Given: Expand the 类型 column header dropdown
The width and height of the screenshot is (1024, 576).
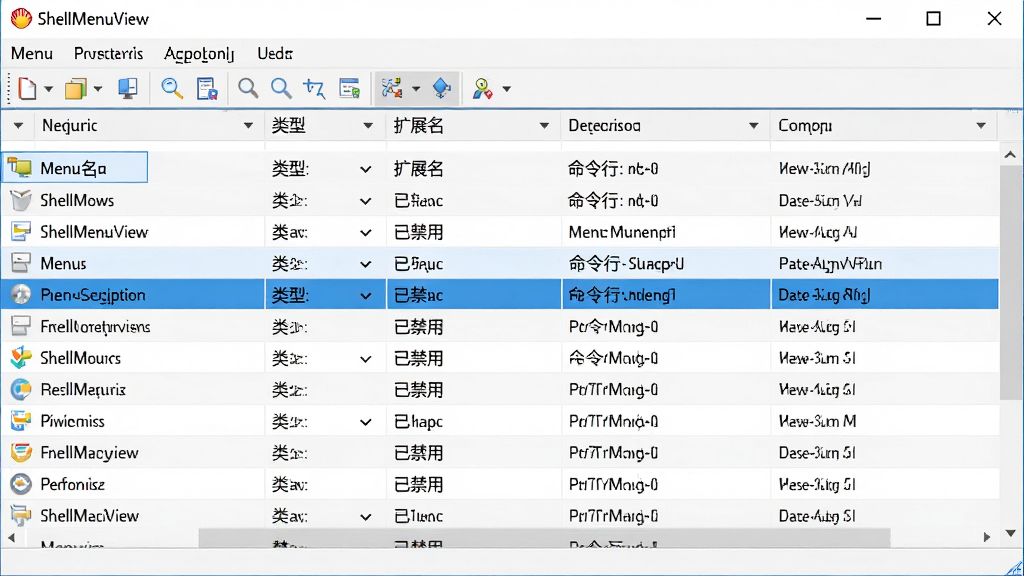Looking at the screenshot, I should [368, 125].
